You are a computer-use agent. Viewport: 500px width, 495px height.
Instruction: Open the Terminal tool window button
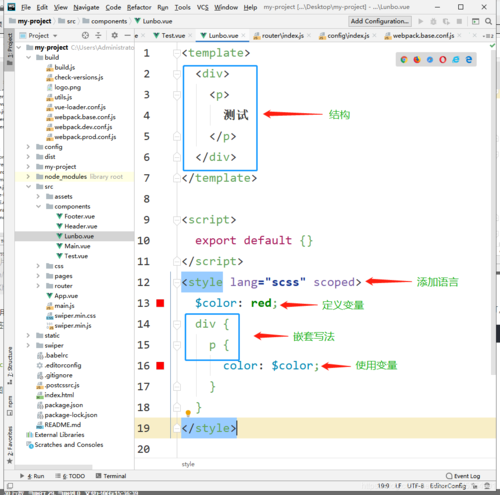(x=111, y=476)
